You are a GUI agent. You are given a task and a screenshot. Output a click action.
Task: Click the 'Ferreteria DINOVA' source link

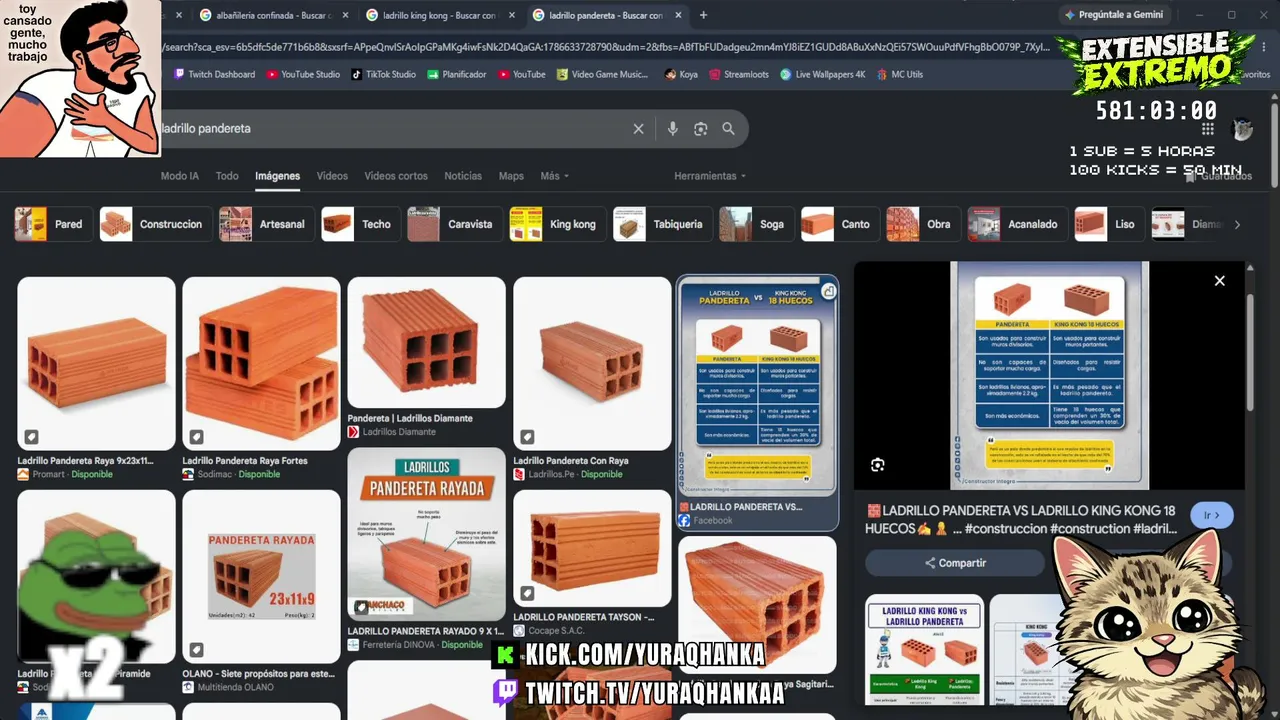pyautogui.click(x=400, y=645)
